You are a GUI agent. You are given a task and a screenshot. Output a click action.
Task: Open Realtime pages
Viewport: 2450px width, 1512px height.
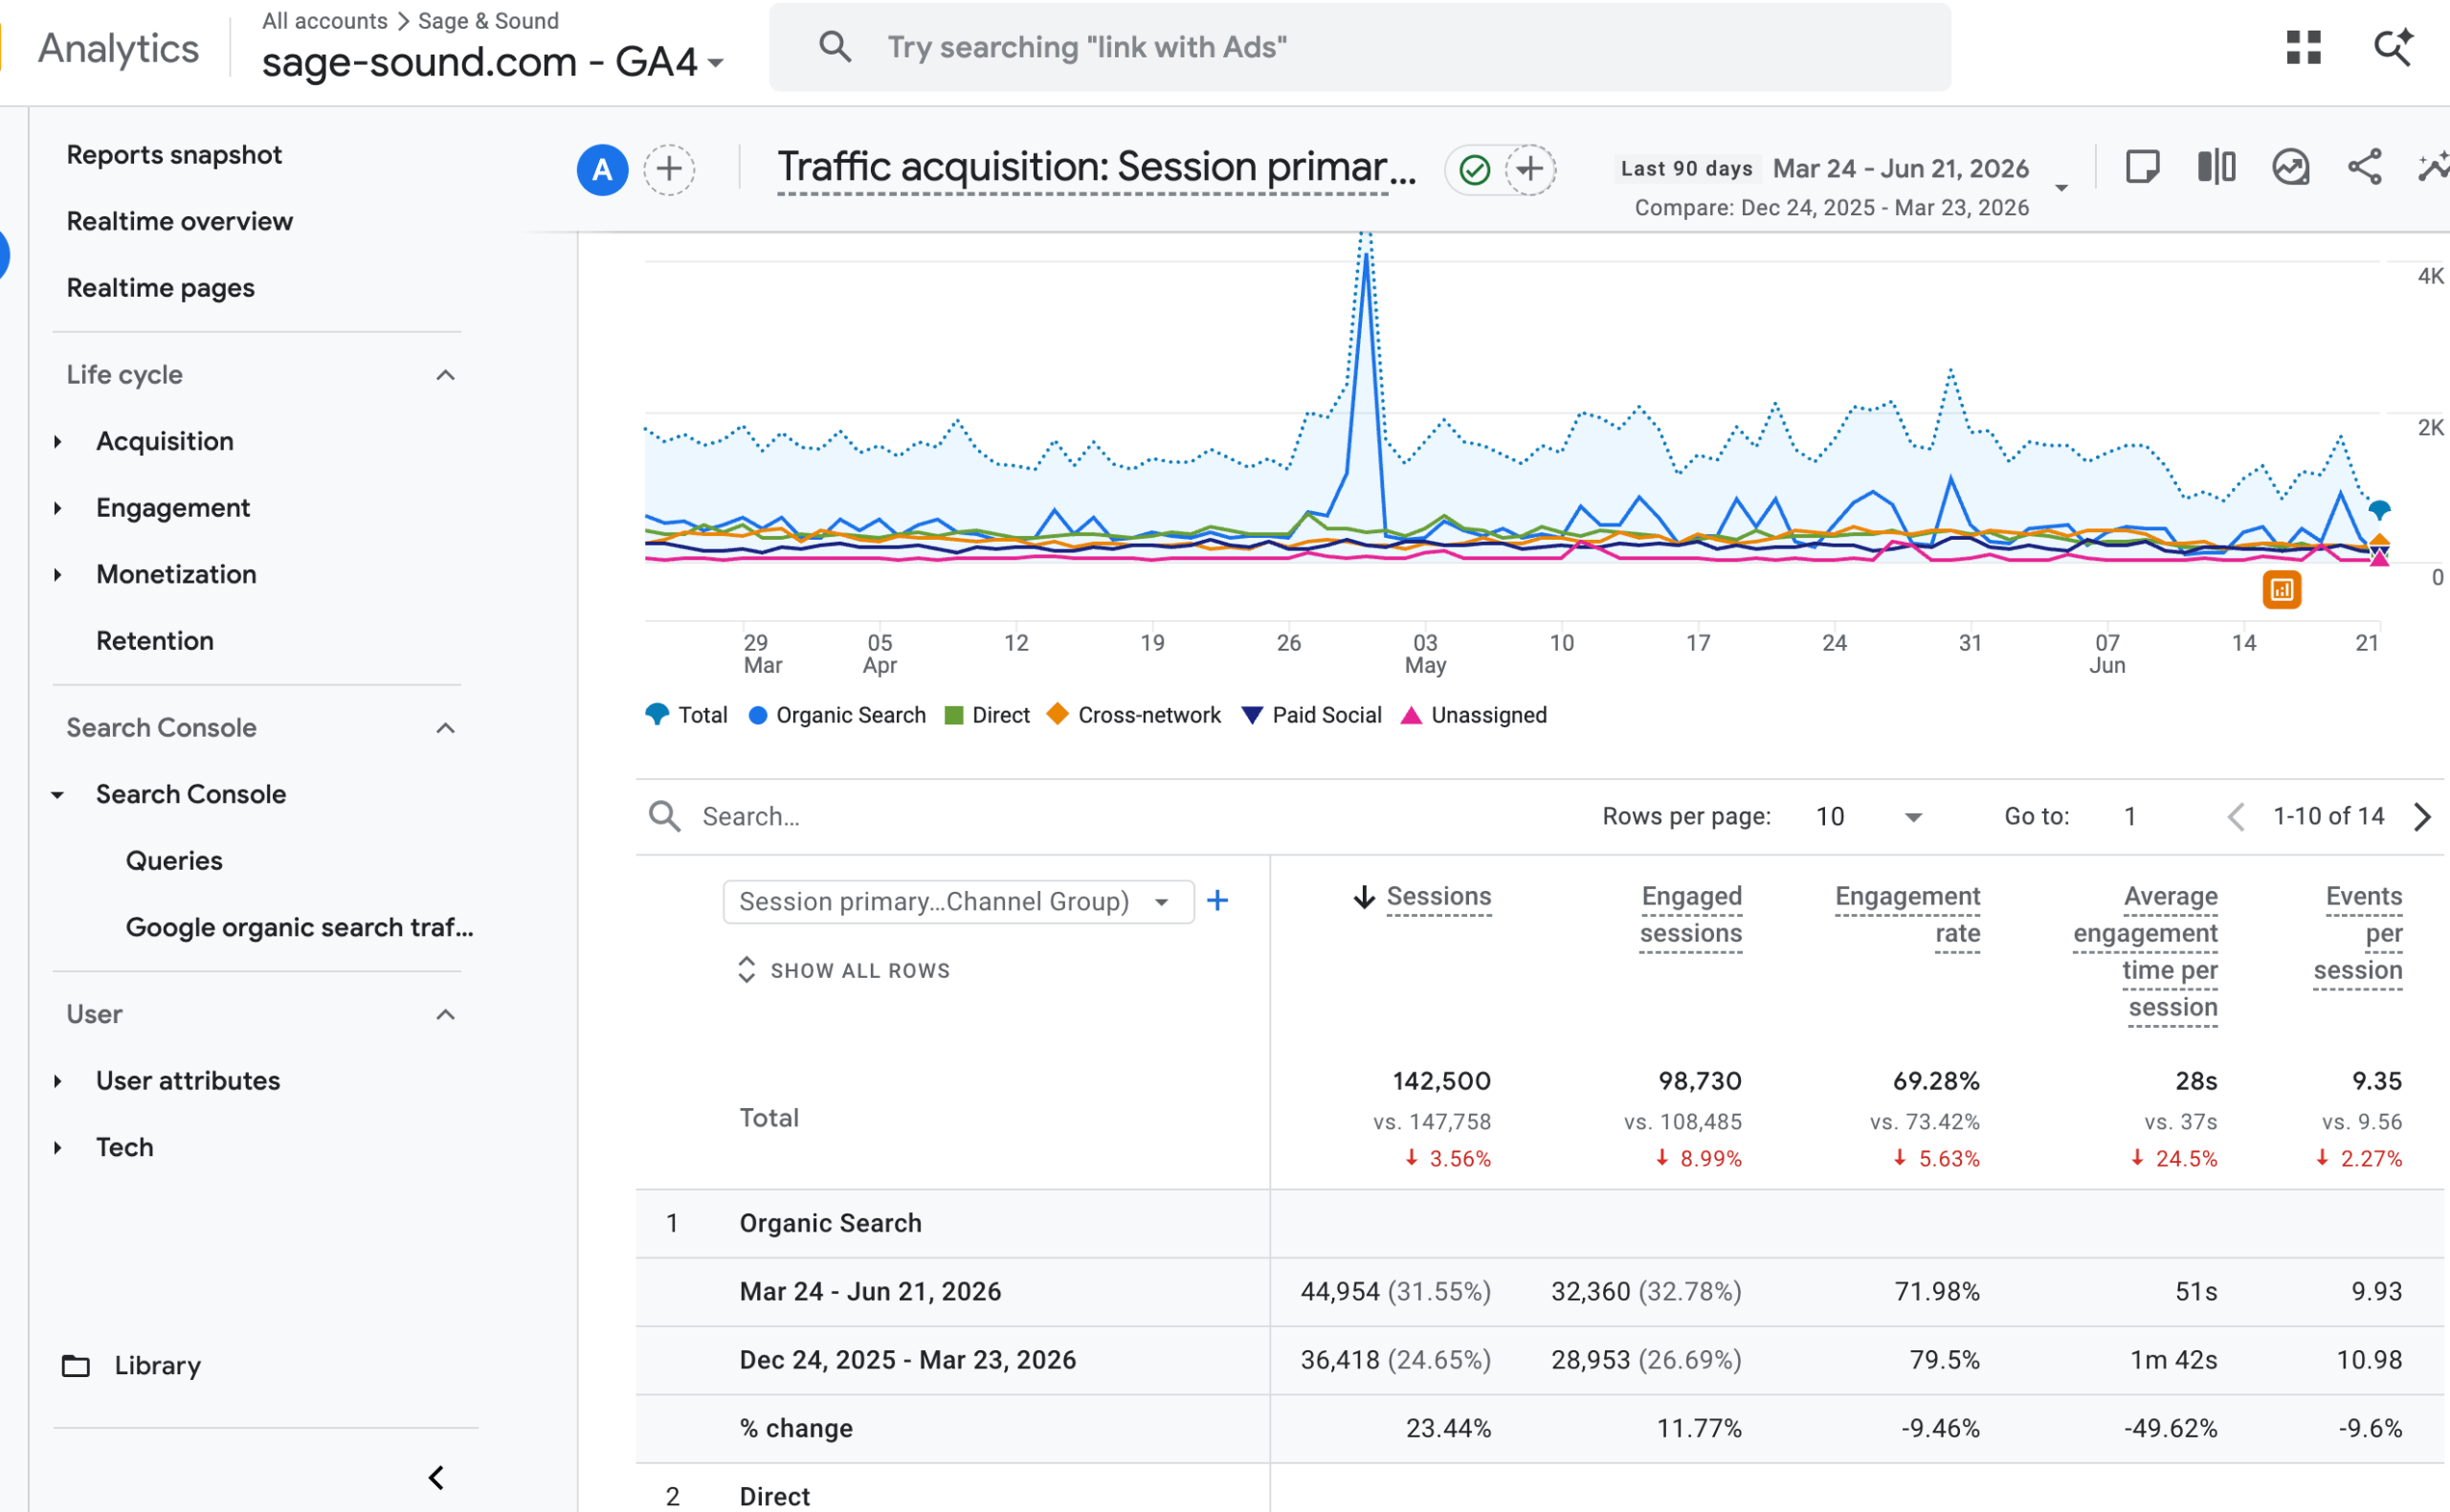[161, 288]
